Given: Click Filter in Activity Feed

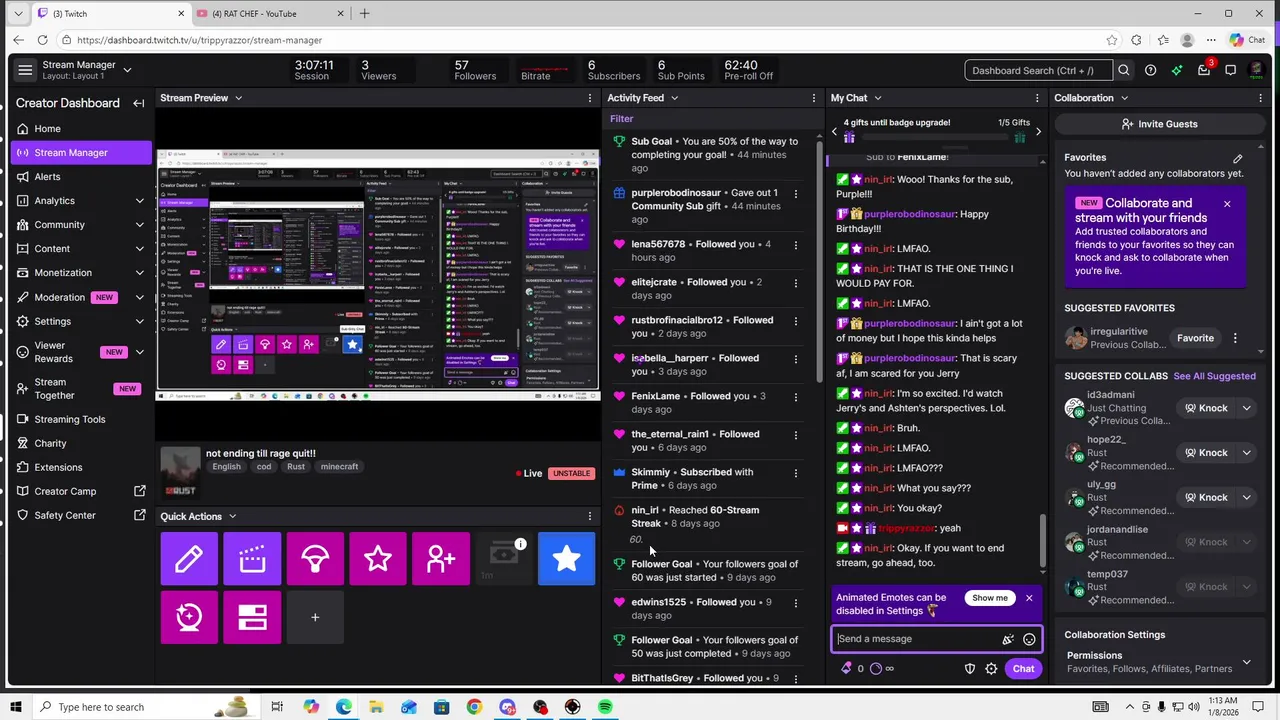Looking at the screenshot, I should pos(622,119).
